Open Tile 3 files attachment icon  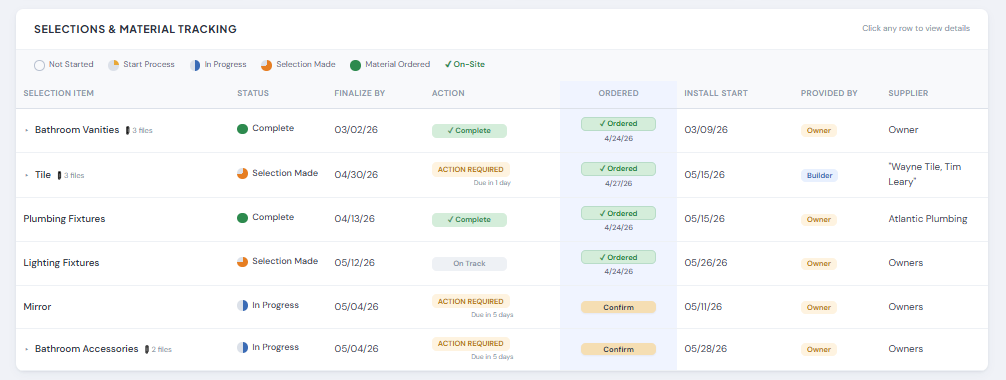(x=60, y=175)
